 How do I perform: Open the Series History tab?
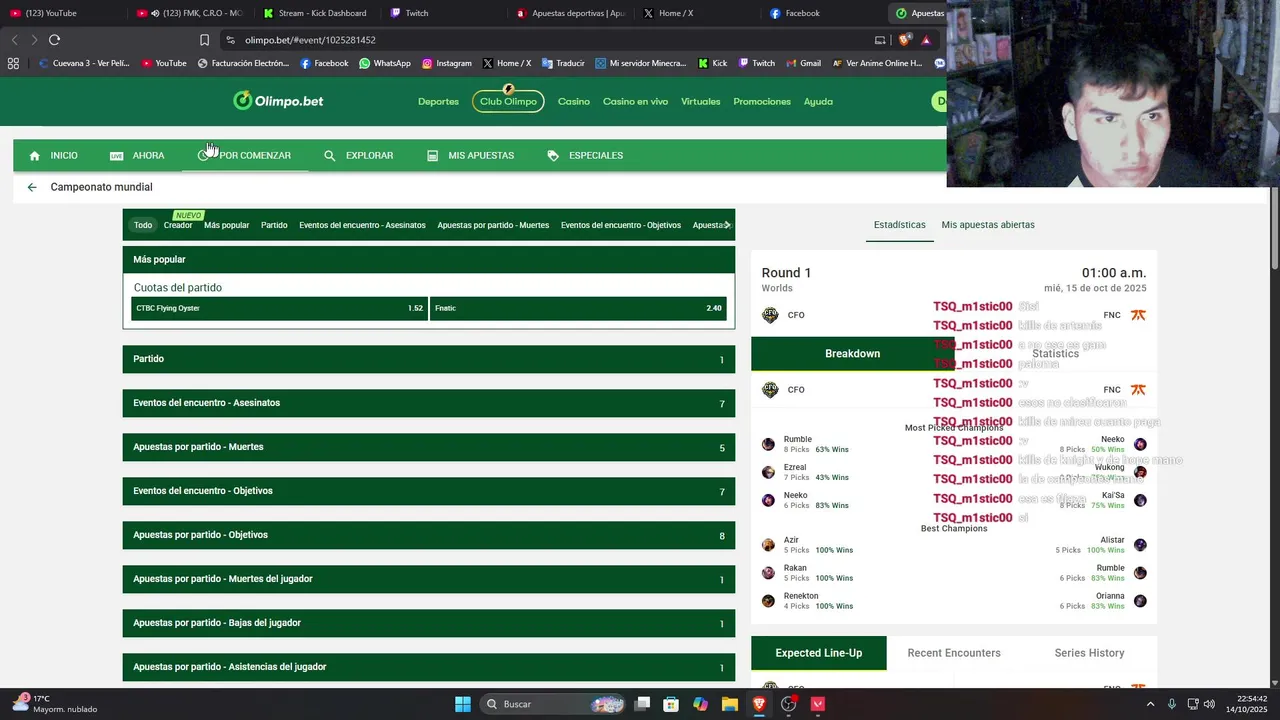(x=1089, y=653)
